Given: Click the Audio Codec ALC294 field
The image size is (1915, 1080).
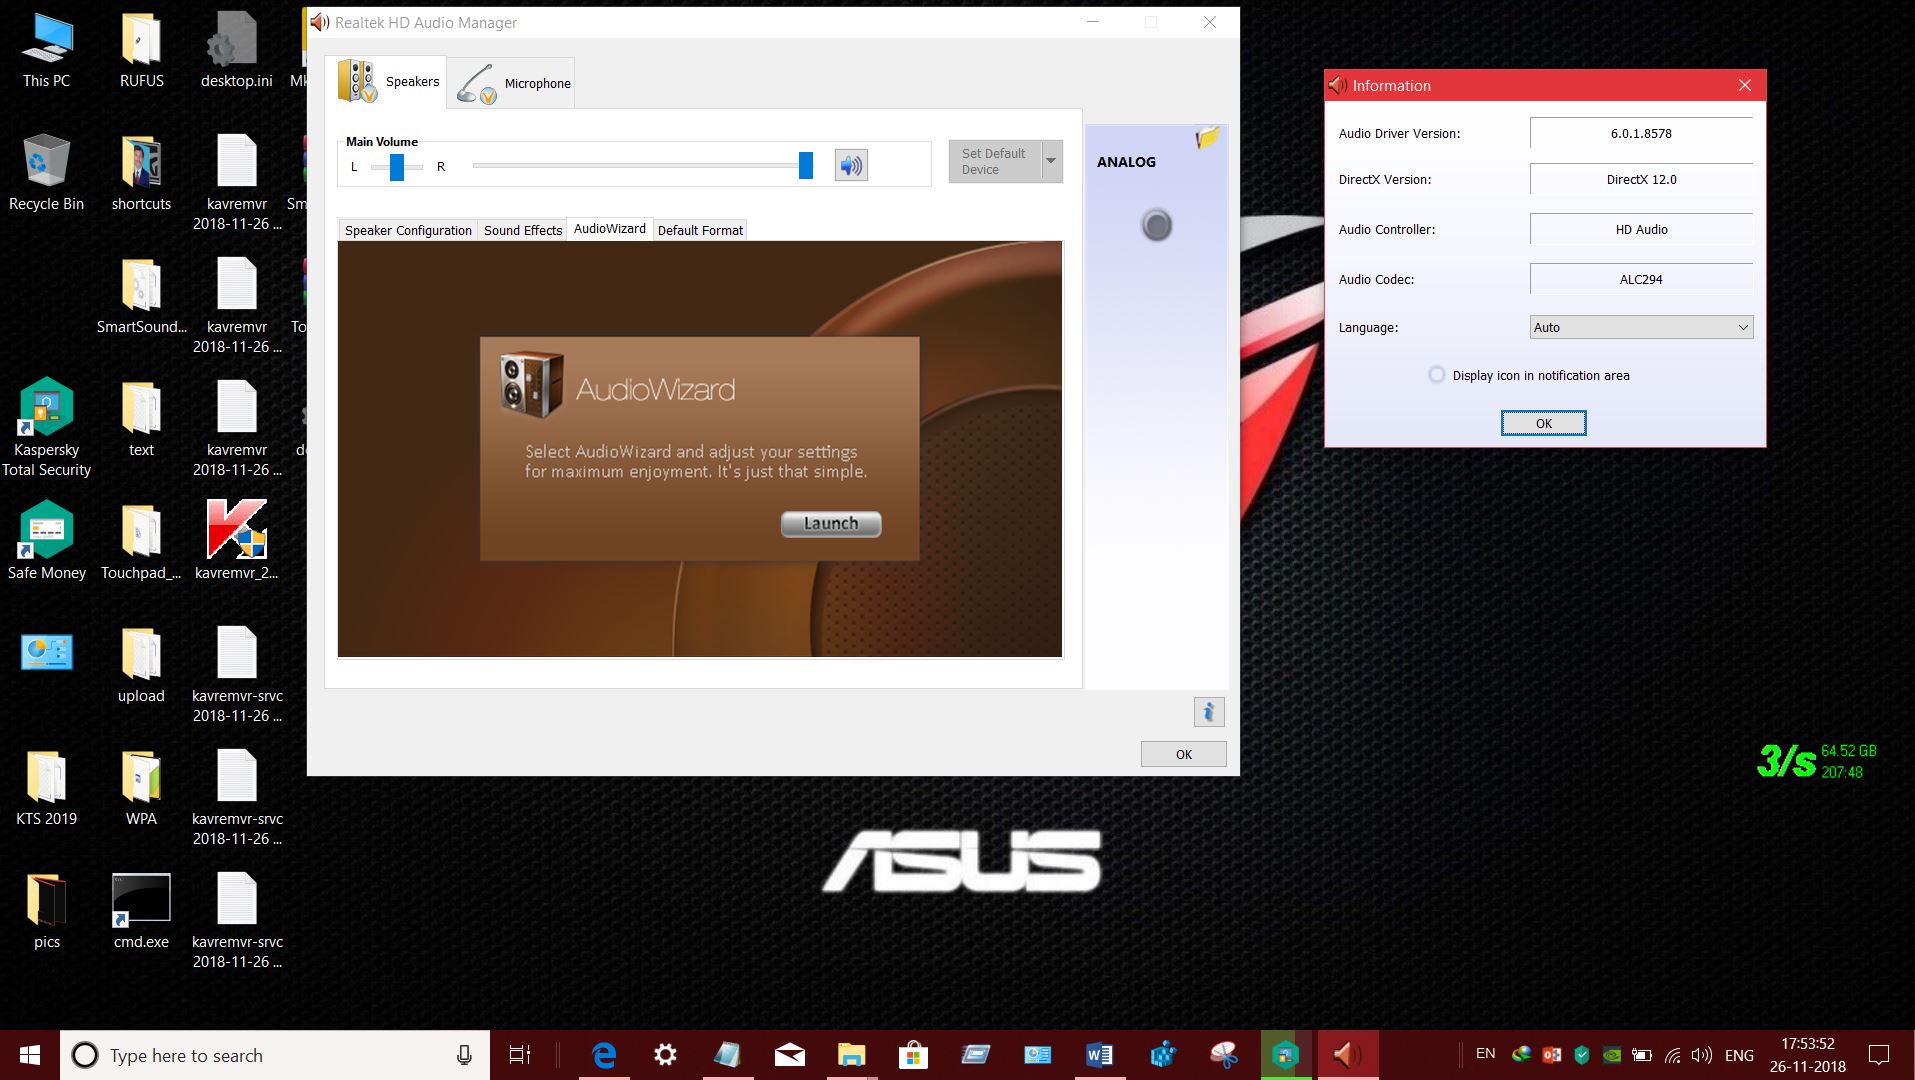Looking at the screenshot, I should [x=1641, y=279].
